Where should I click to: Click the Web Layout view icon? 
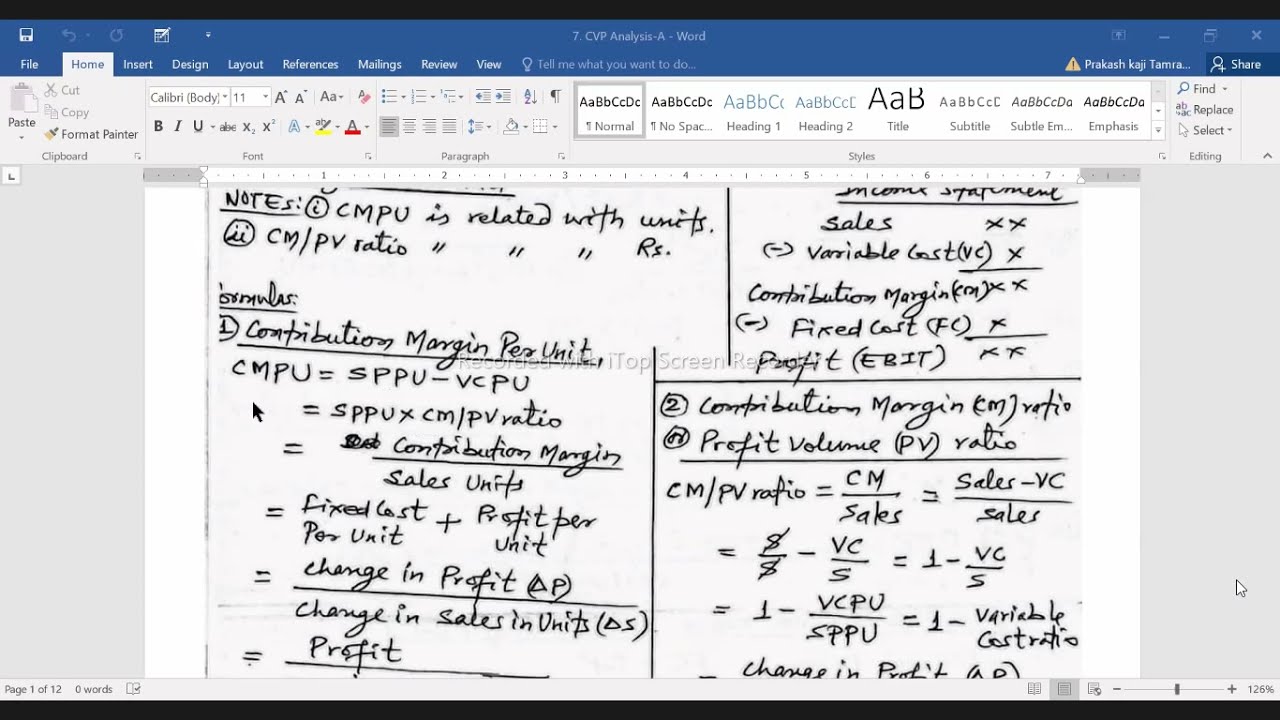[x=1094, y=689]
